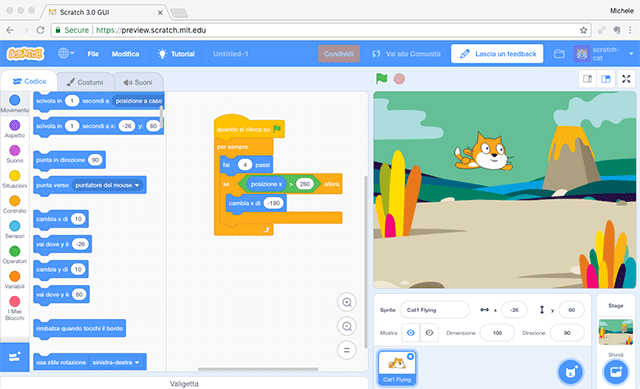
Task: Click the punta in direzione block
Action: pos(69,160)
